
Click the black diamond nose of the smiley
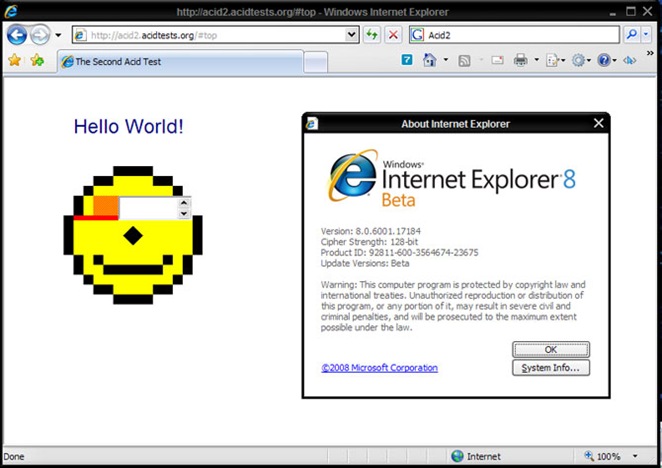point(133,236)
